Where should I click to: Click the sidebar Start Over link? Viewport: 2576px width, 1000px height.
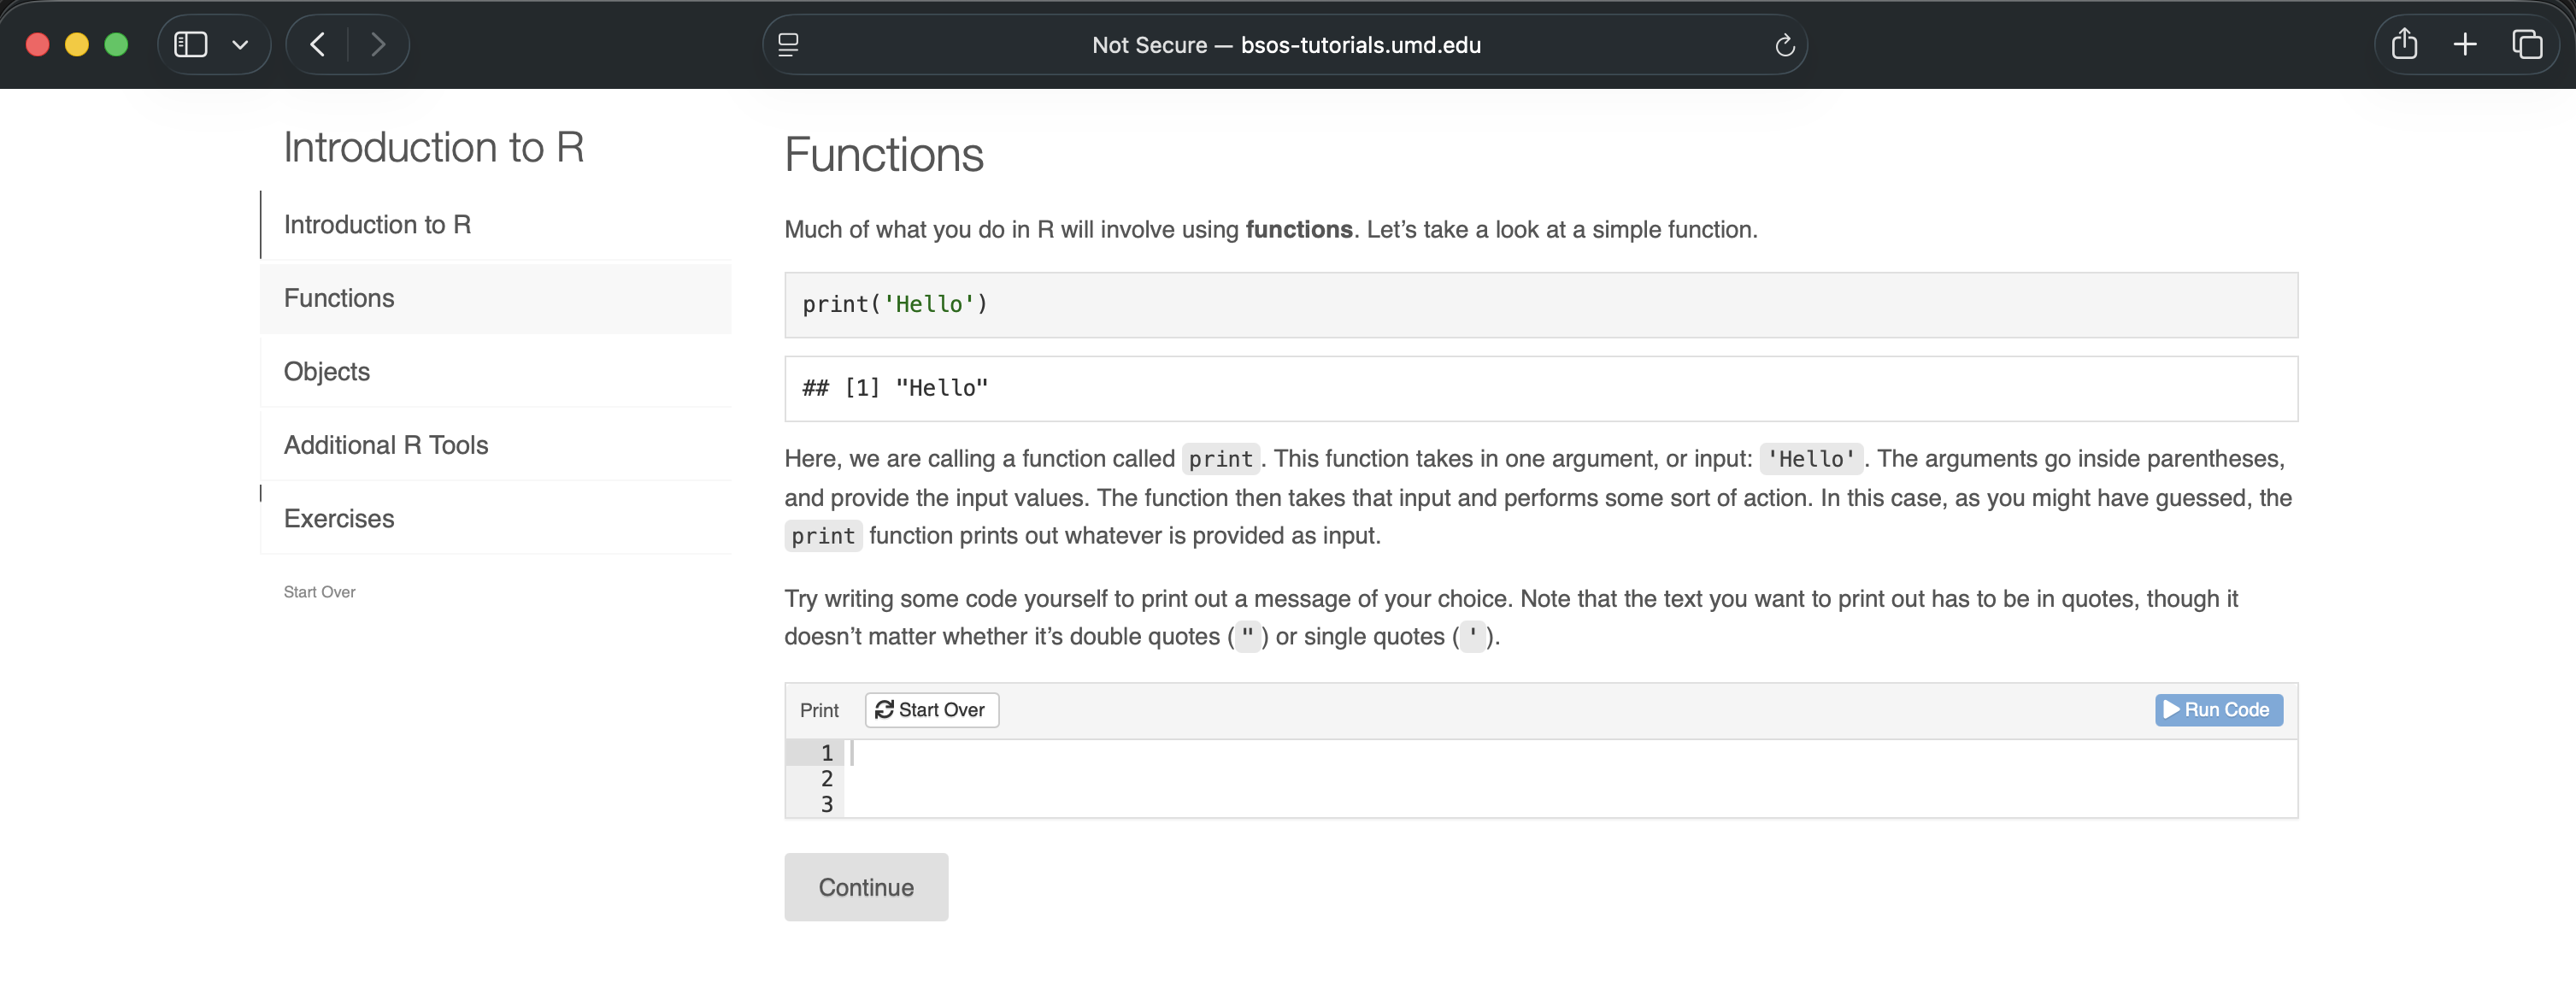(319, 592)
